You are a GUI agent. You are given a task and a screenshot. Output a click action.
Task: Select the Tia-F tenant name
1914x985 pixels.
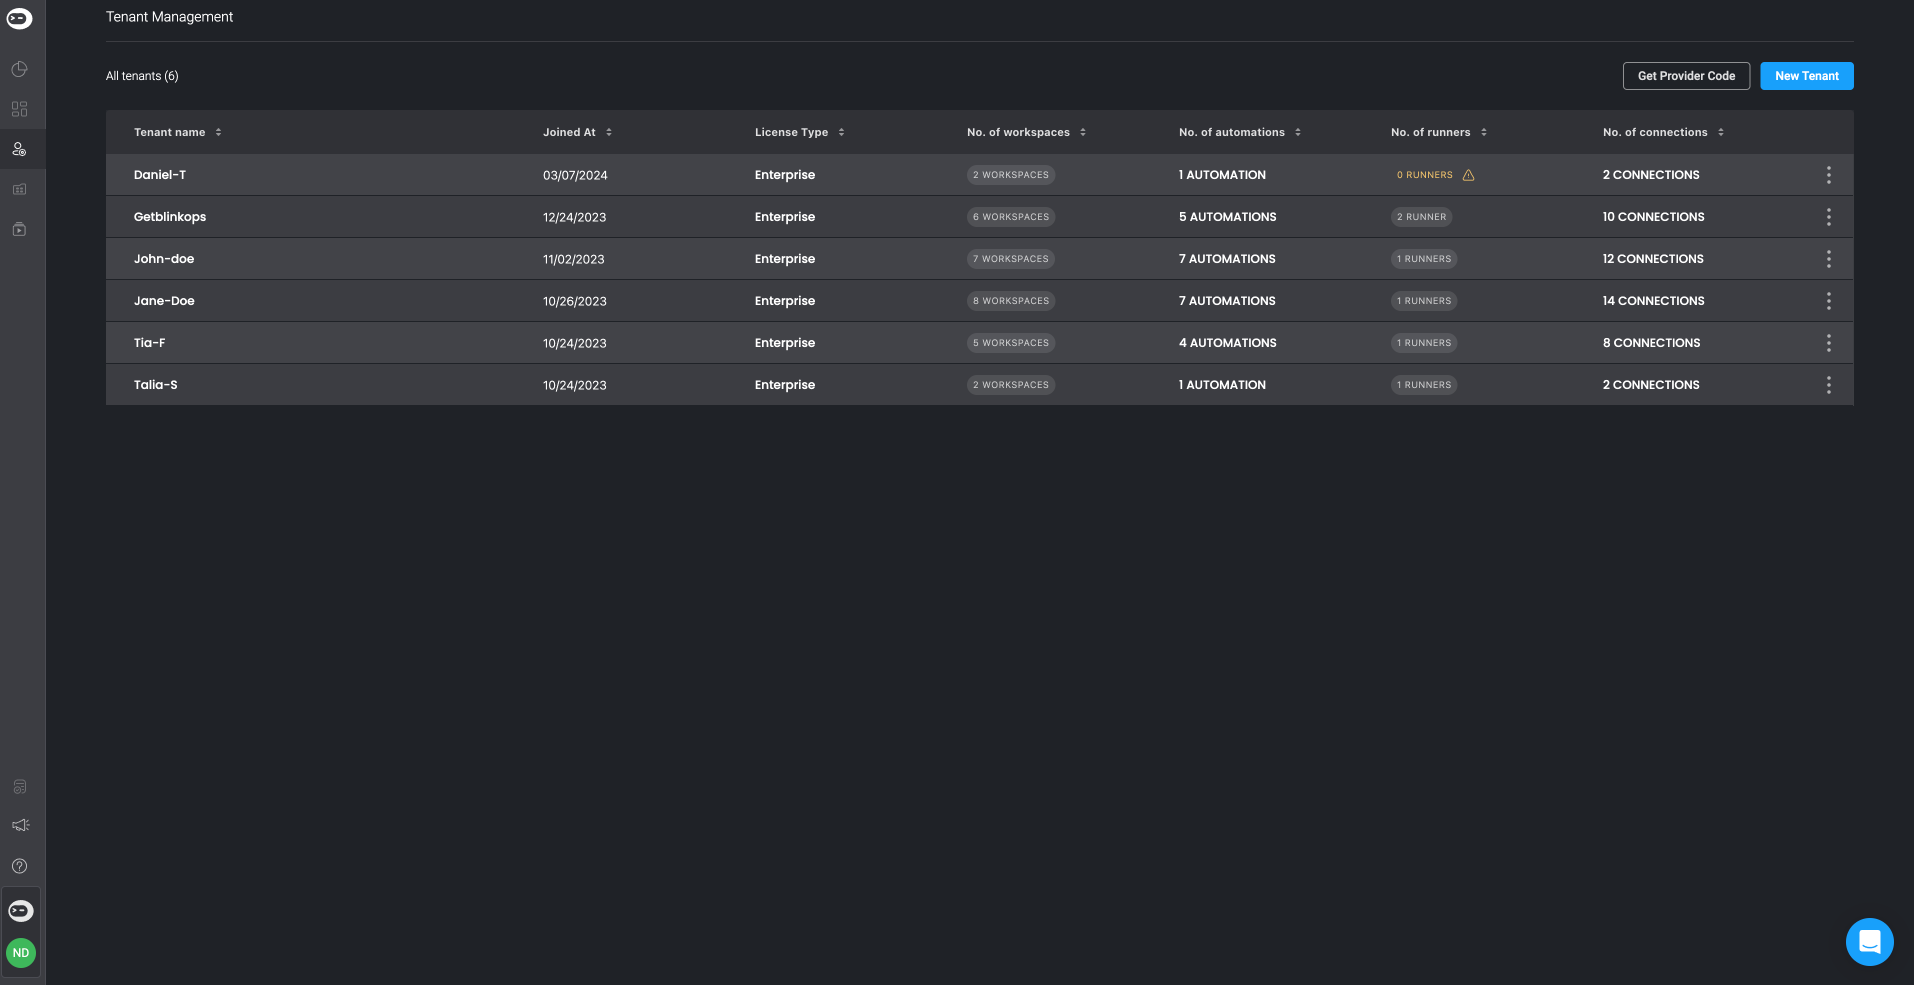tap(150, 343)
